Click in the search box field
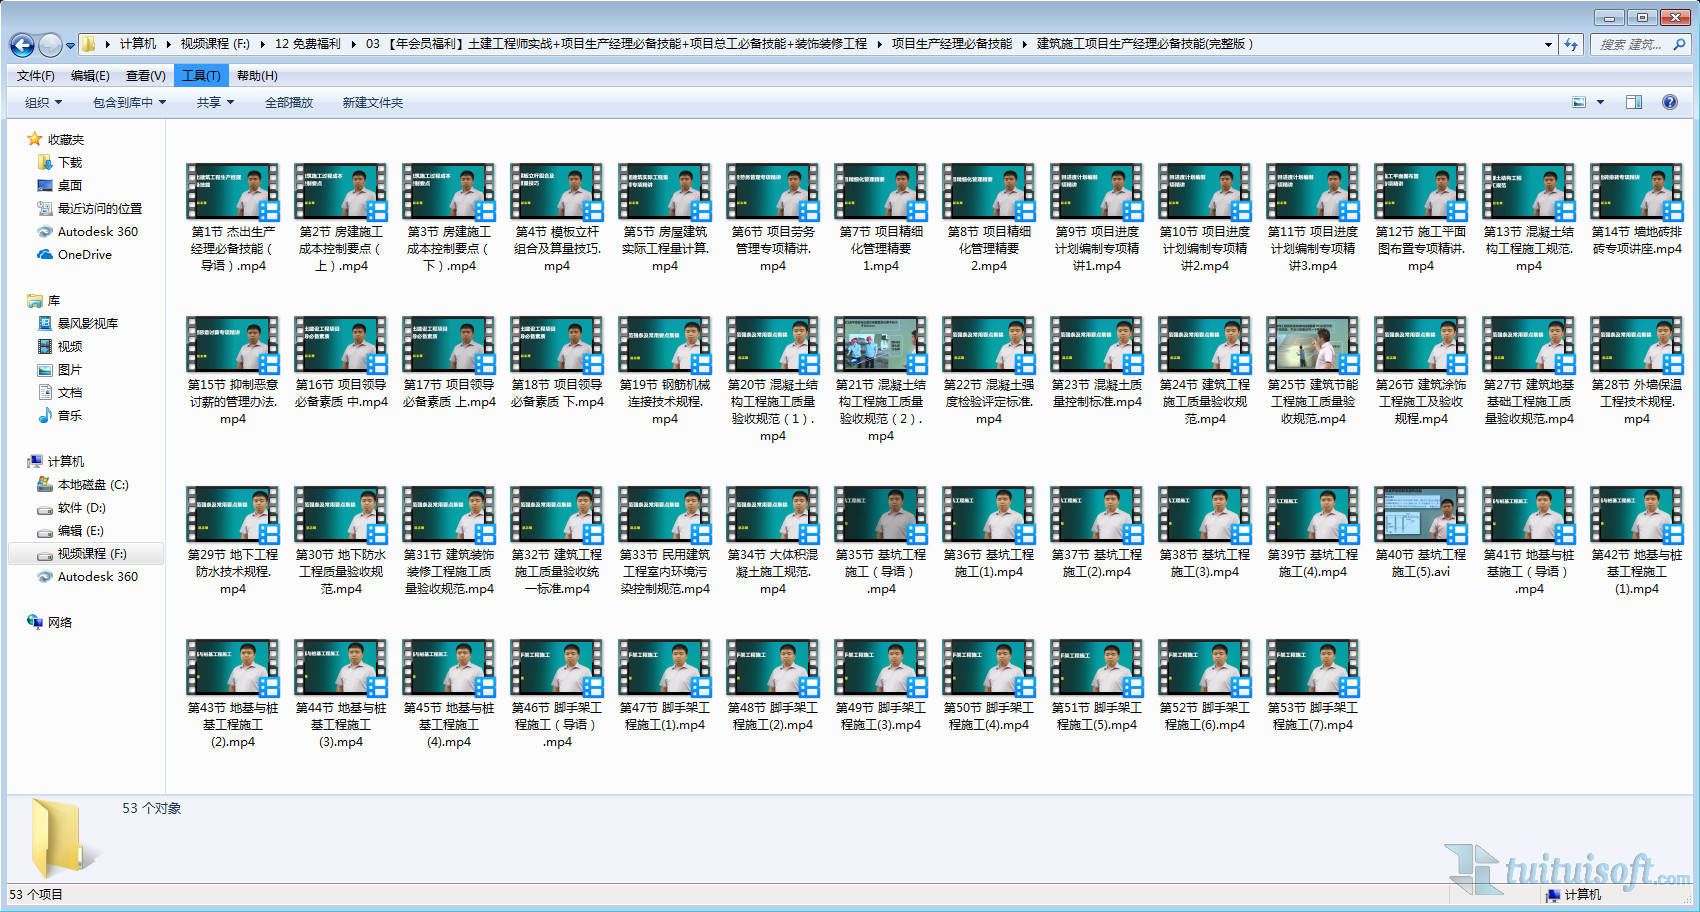Screen dimensions: 1700x912 click(x=1630, y=44)
